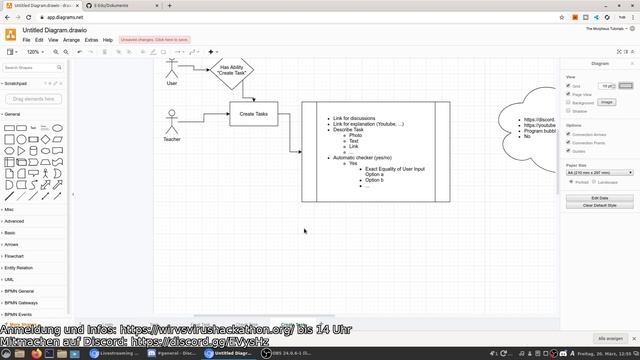Open the Edit menu

[39, 40]
